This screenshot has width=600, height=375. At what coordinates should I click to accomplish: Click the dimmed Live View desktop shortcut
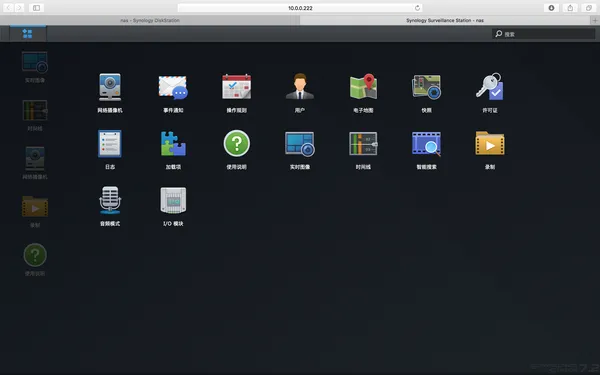[35, 62]
